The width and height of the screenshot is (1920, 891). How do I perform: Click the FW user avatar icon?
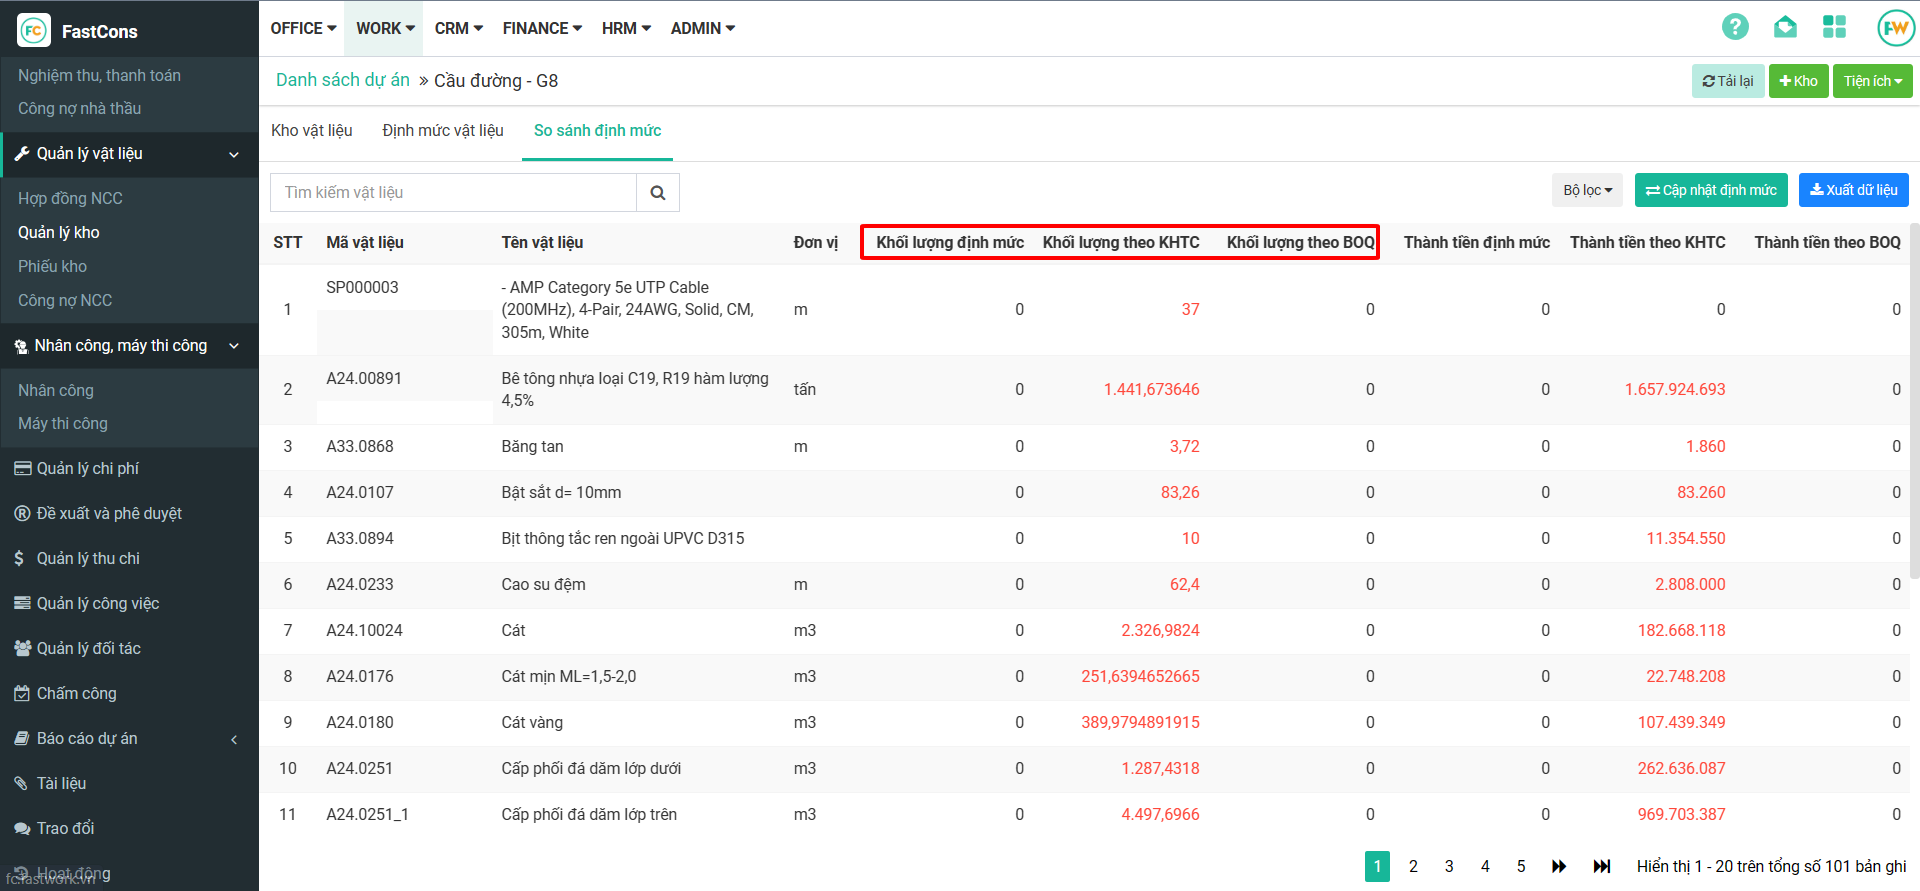[x=1895, y=28]
